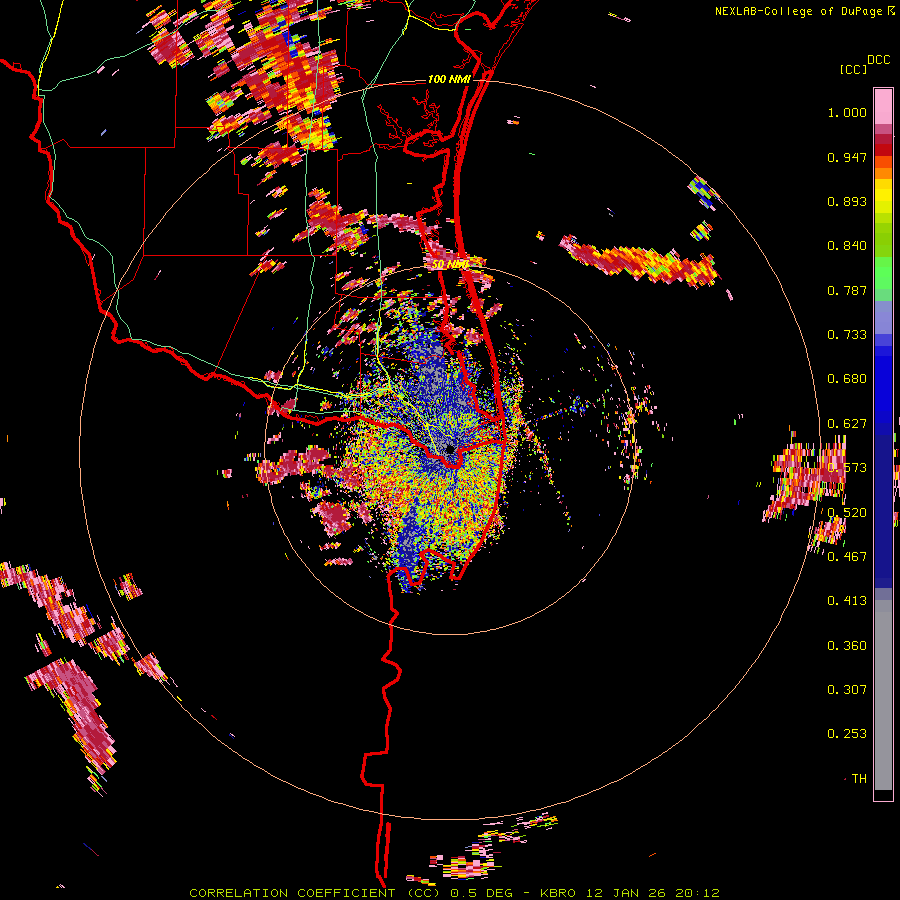Pick the light pink segment of color bar
Viewport: 900px width, 900px height.
click(x=883, y=106)
